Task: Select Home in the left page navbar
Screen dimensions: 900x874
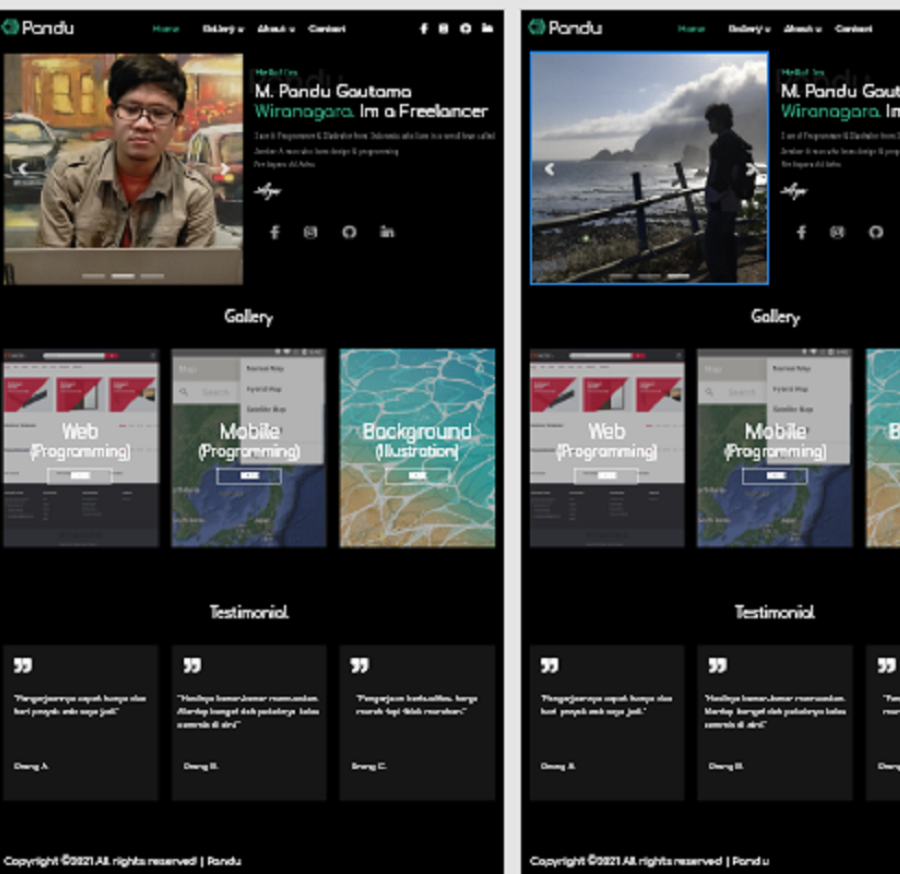Action: (166, 28)
